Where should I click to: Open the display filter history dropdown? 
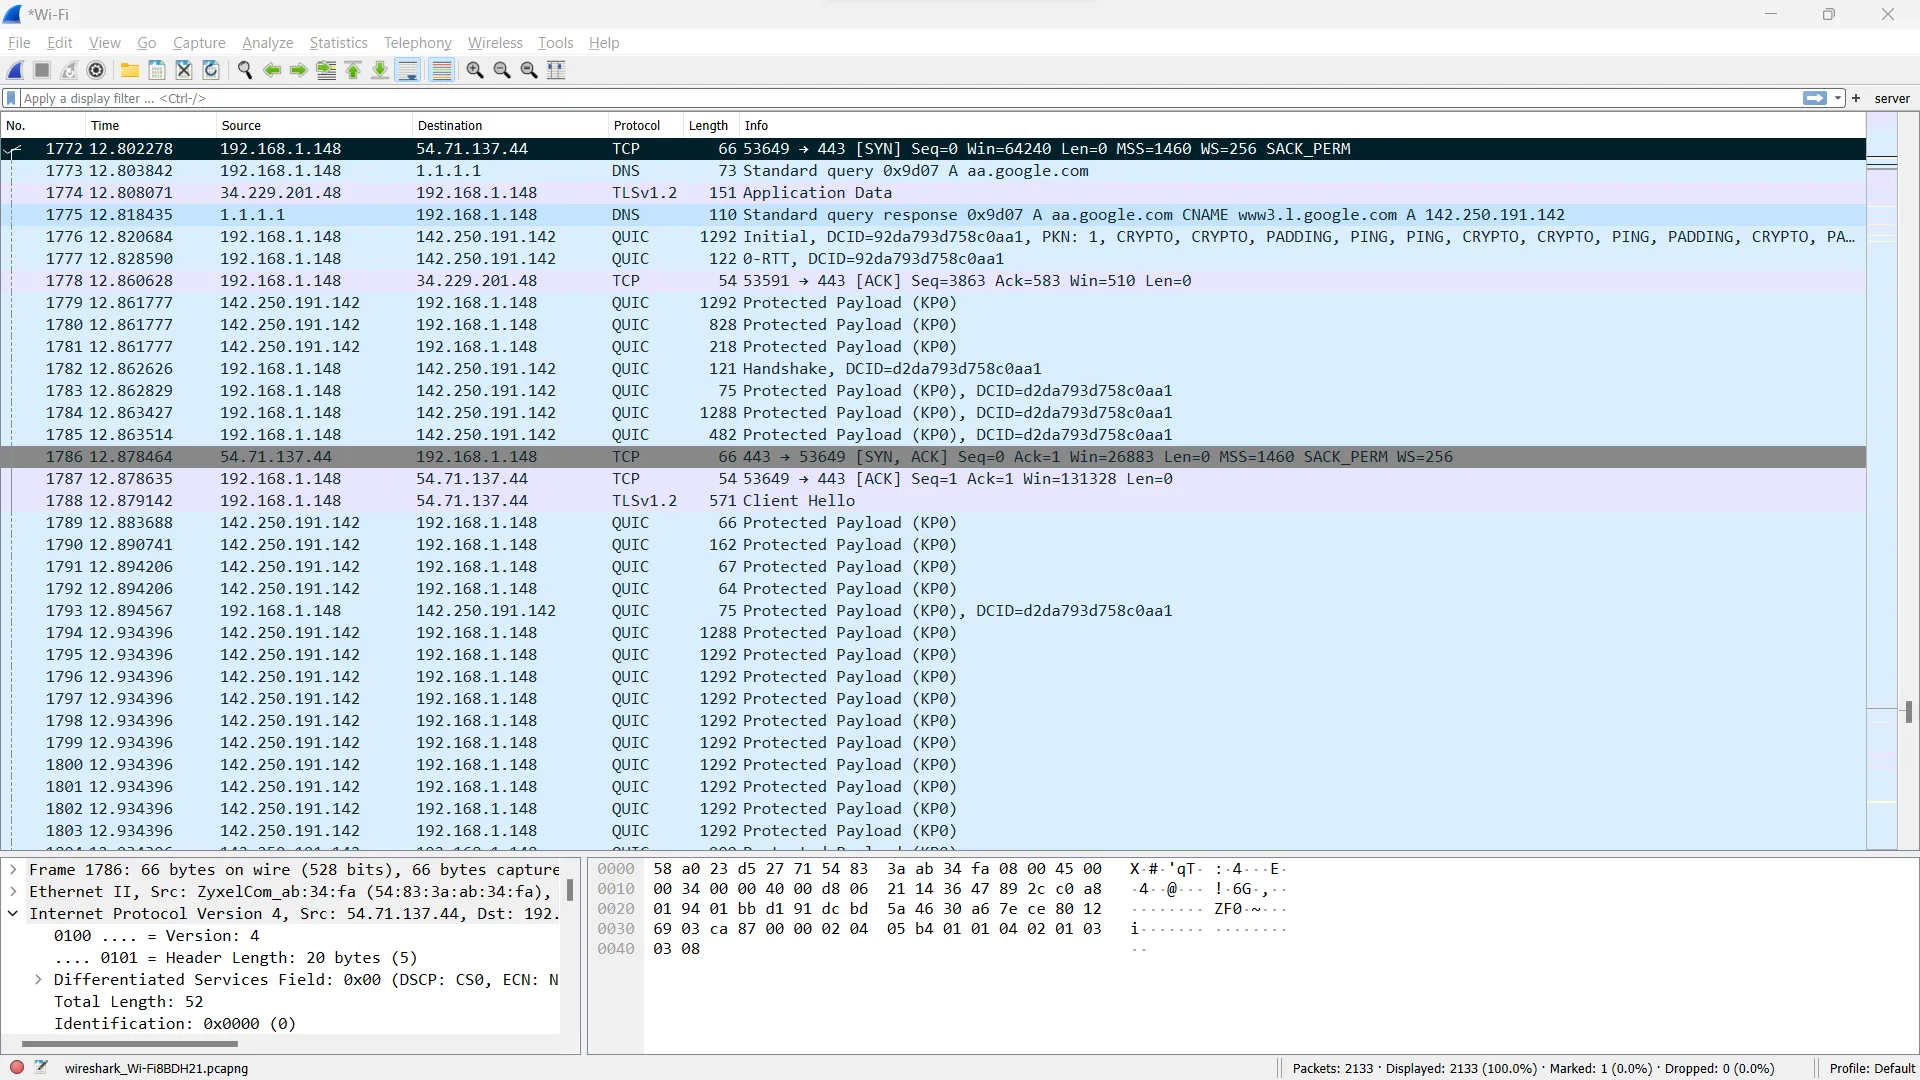(1838, 98)
